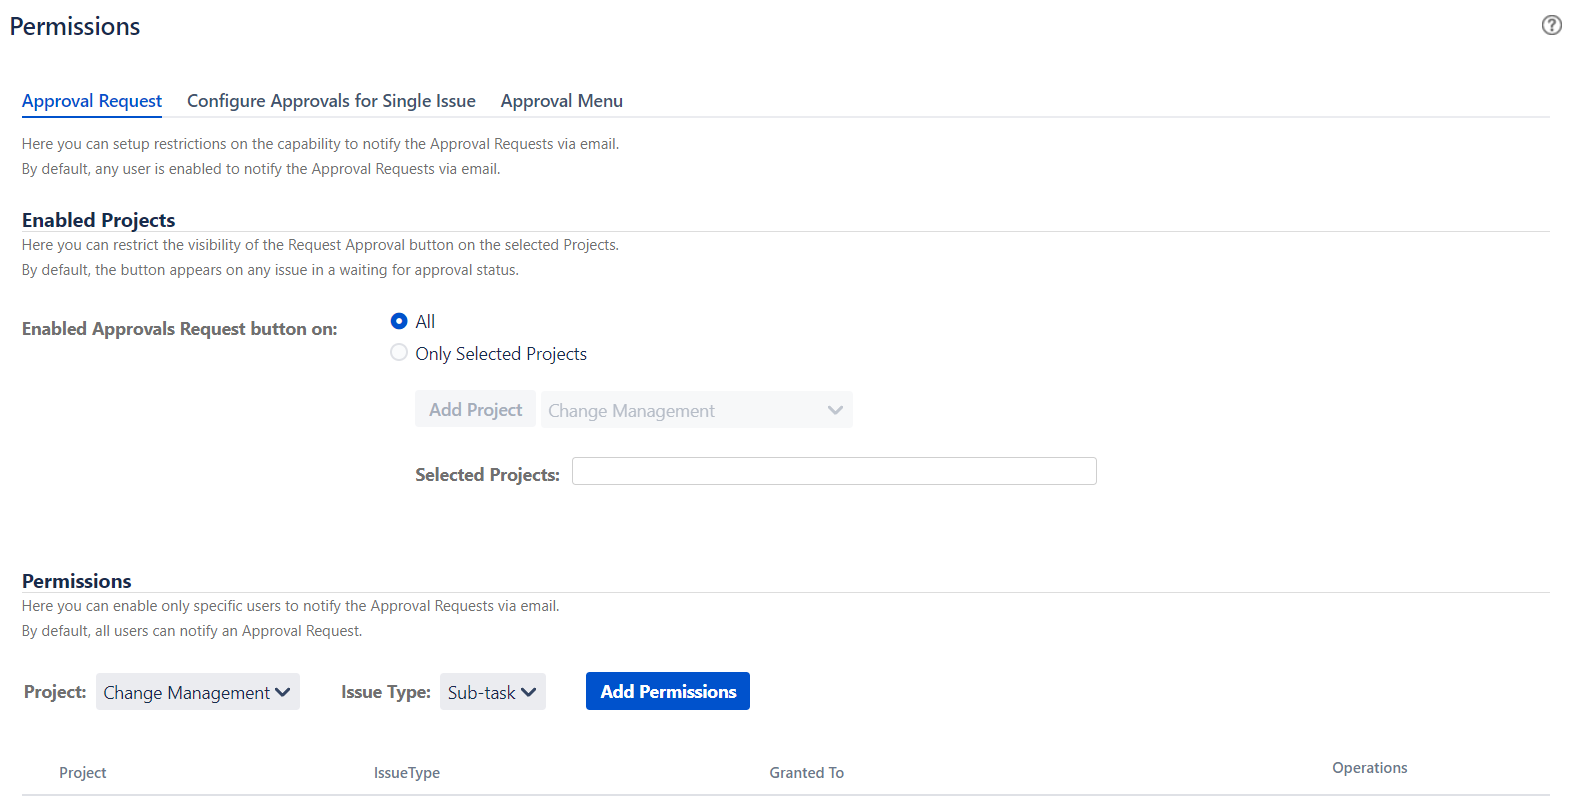The image size is (1573, 808).
Task: Click the Selected Projects label text
Action: click(487, 475)
